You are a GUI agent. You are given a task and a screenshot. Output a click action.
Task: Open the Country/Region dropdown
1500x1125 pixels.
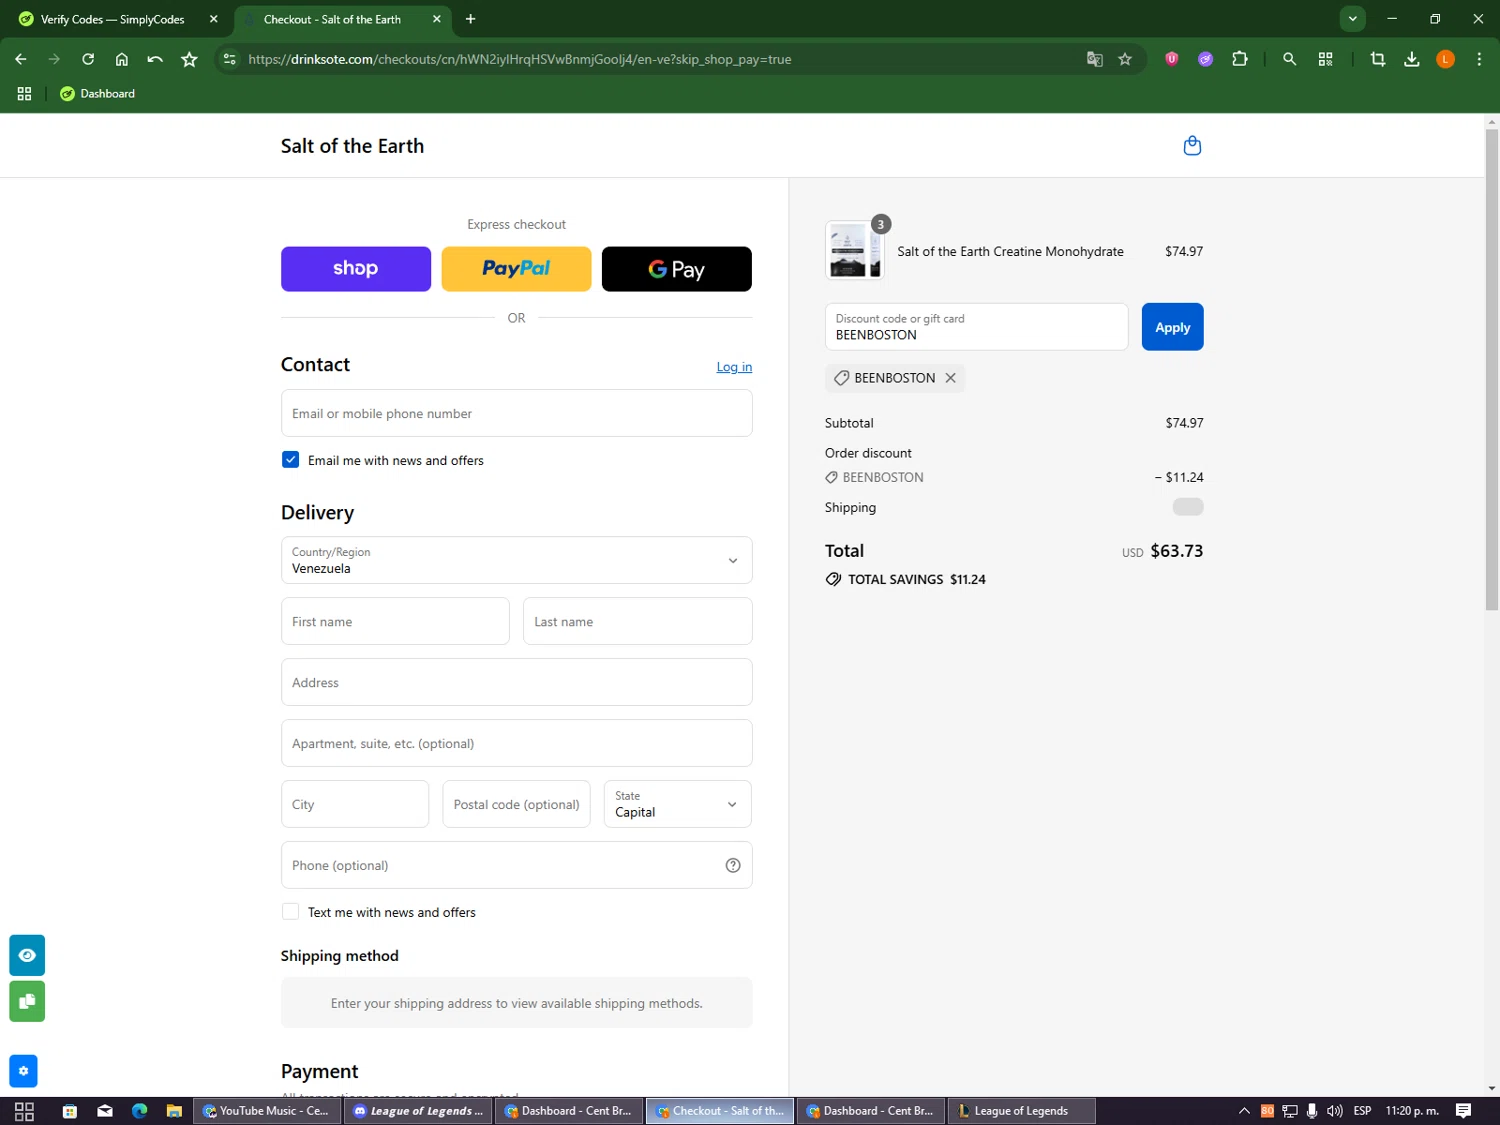[517, 560]
